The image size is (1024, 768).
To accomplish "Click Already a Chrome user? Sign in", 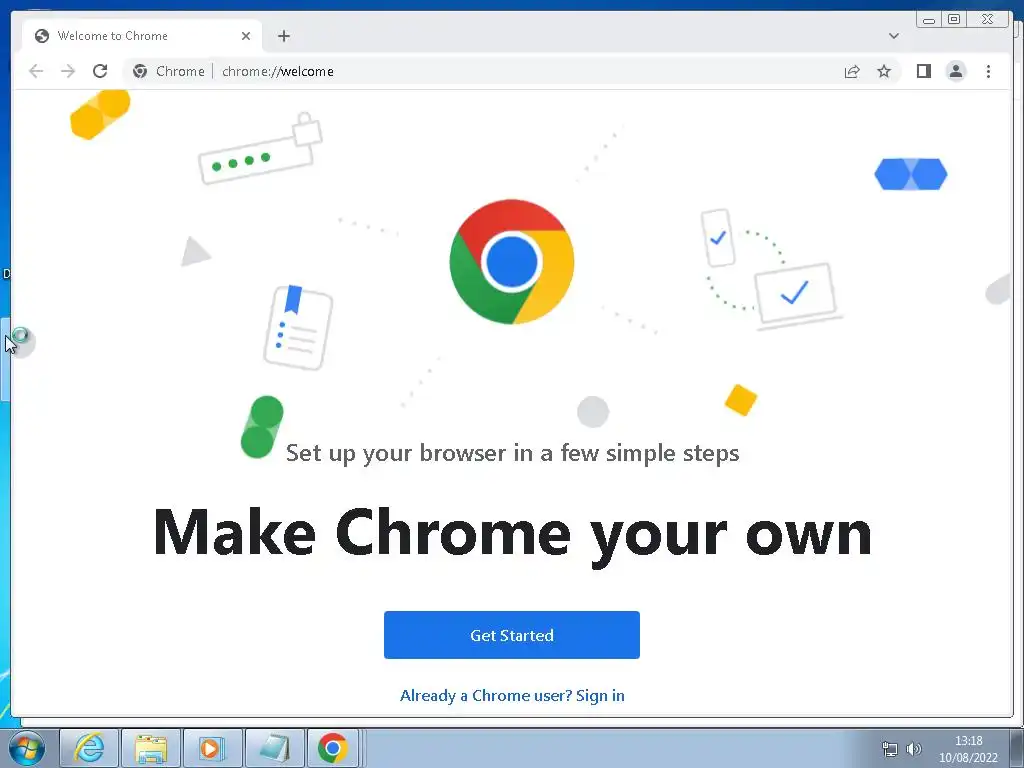I will tap(512, 696).
